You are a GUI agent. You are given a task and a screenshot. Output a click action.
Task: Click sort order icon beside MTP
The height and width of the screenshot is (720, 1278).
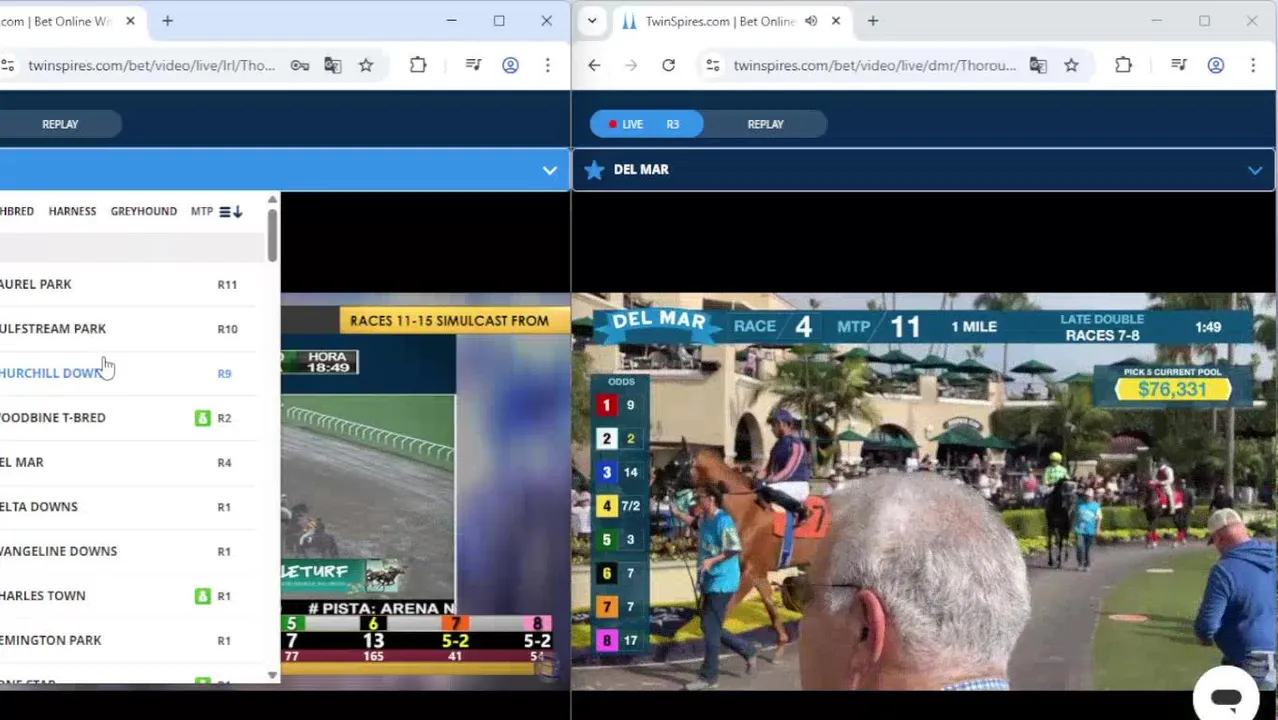click(231, 211)
